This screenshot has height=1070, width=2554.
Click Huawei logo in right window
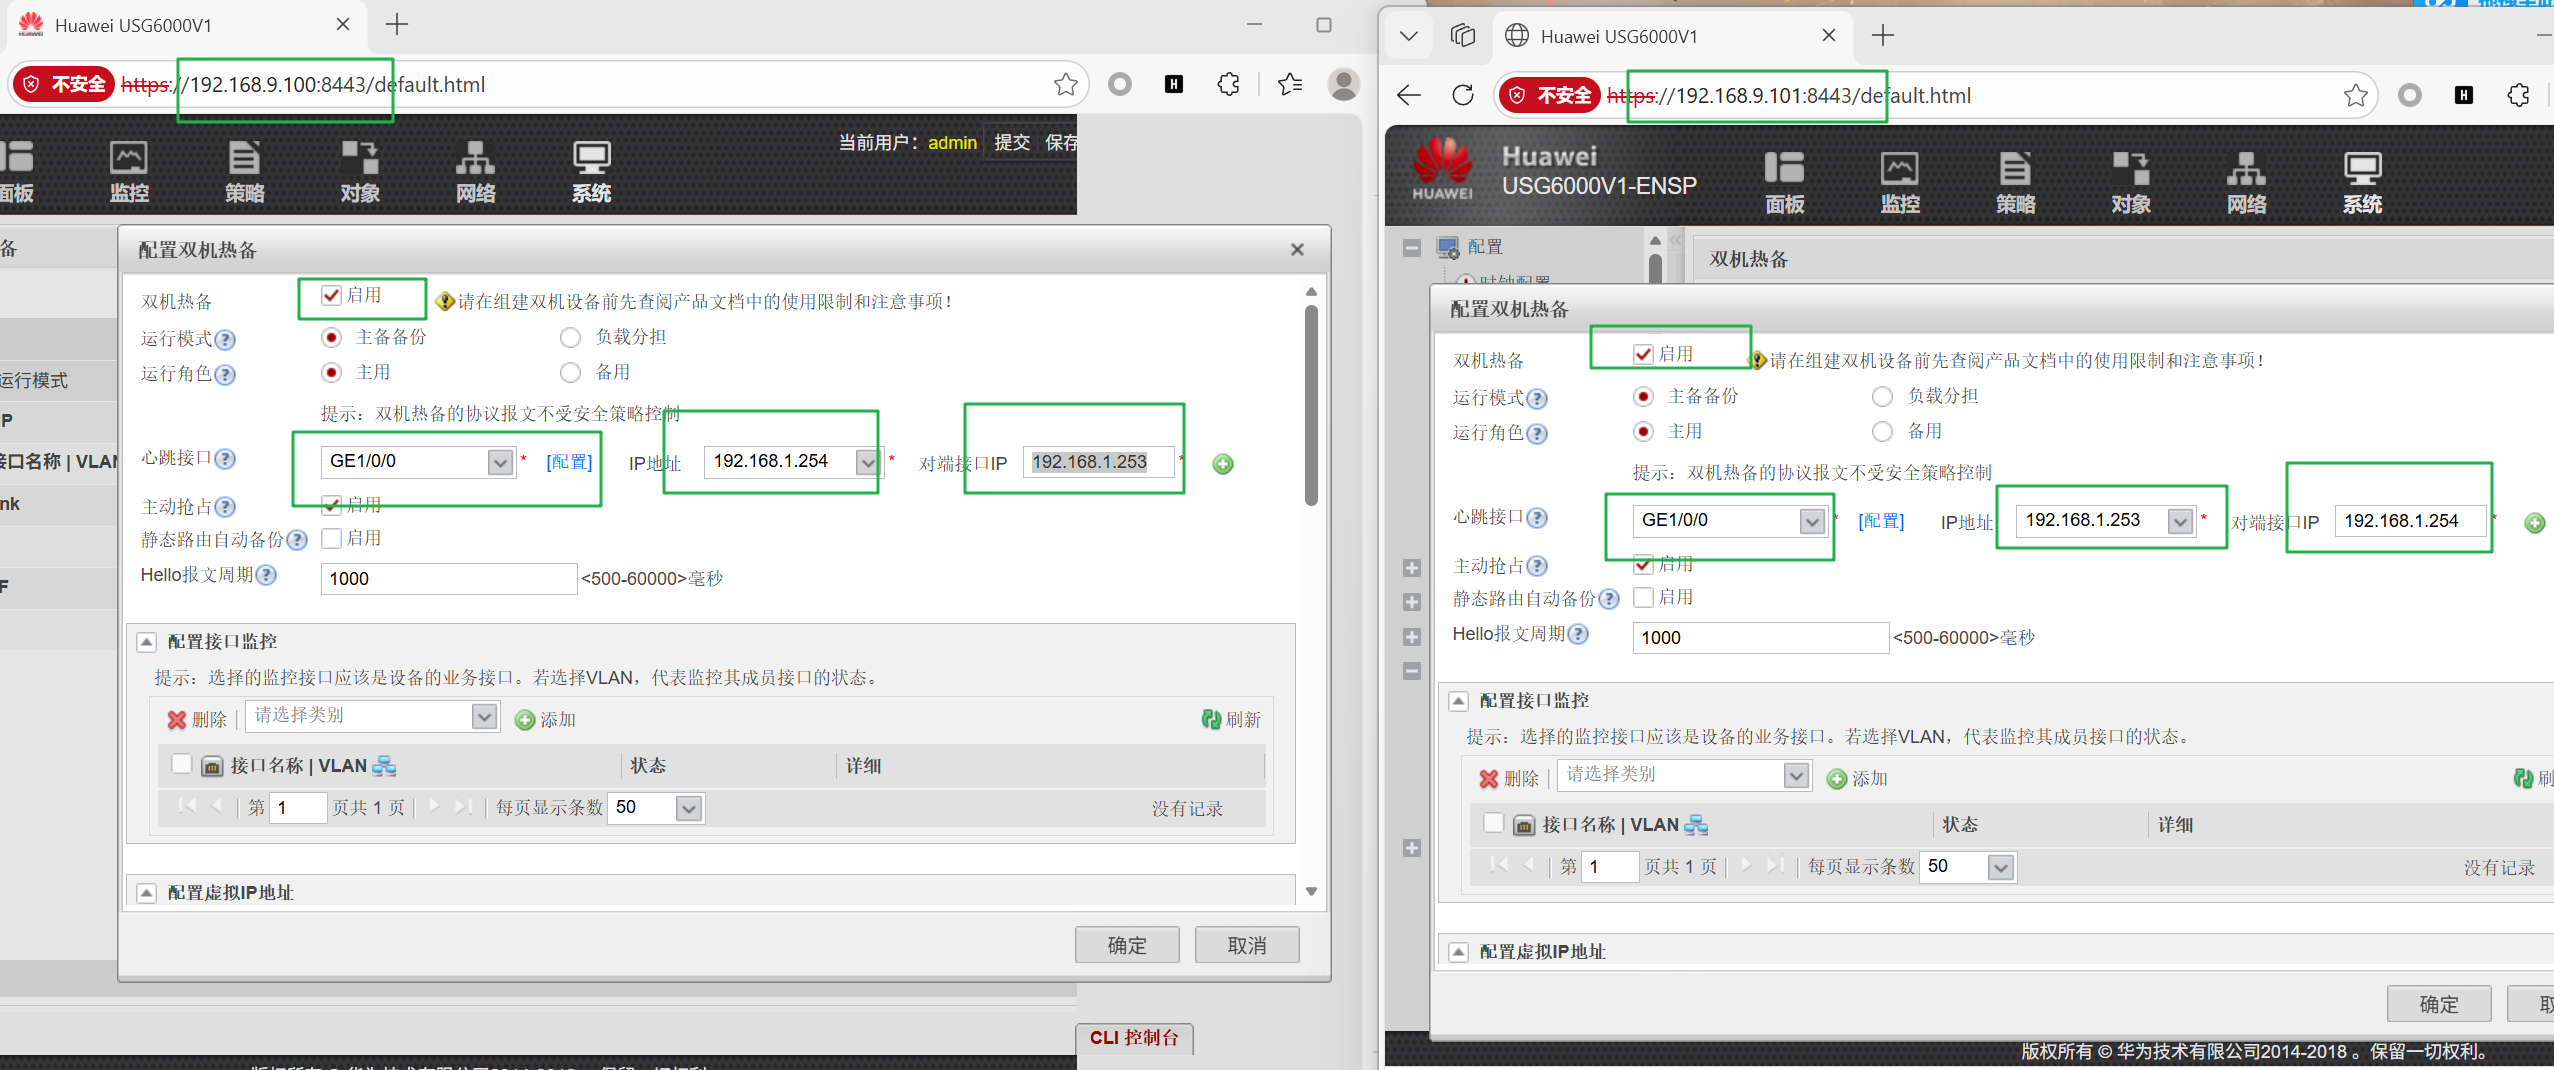(x=1442, y=170)
